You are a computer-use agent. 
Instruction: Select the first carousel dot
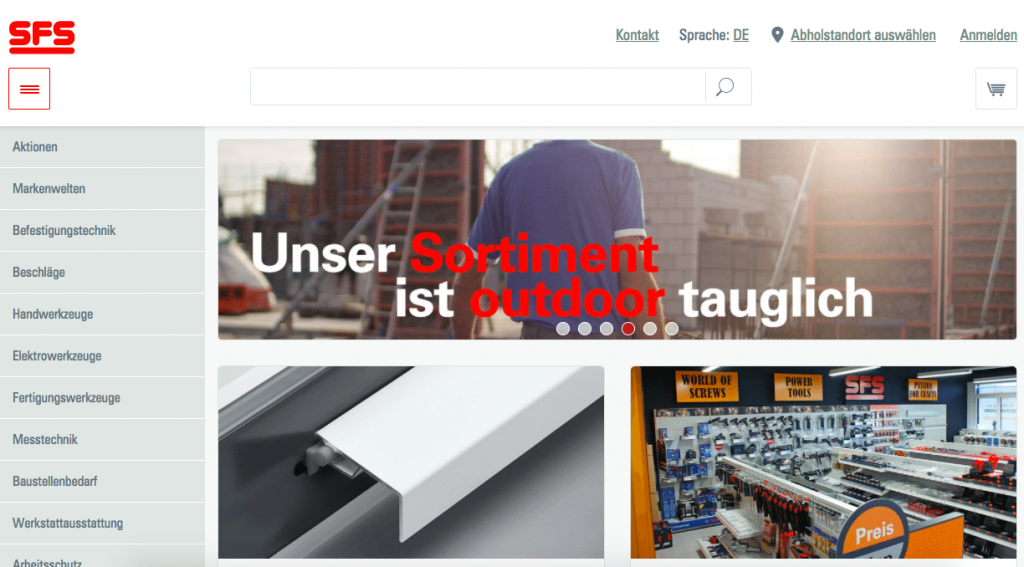point(563,329)
